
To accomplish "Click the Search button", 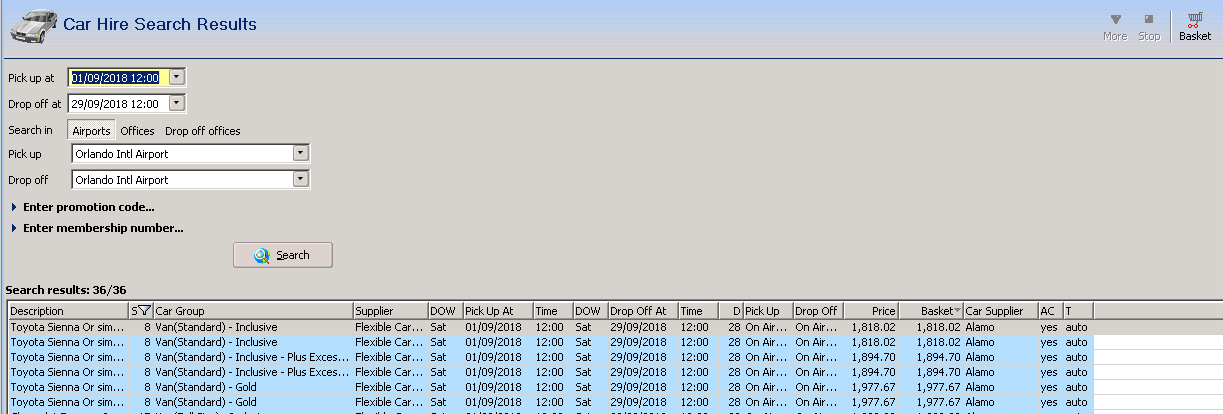I will [x=283, y=255].
